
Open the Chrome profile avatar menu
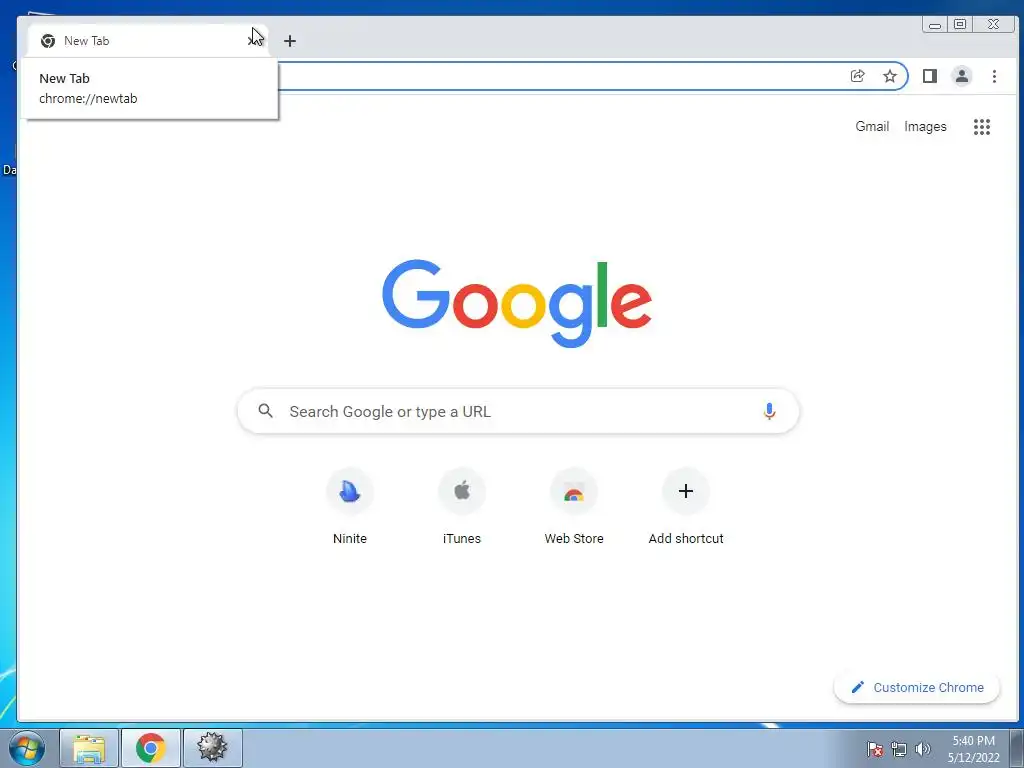(x=961, y=76)
